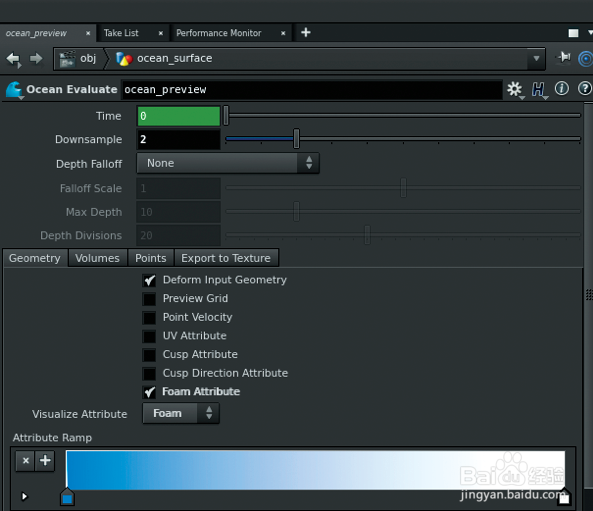
Task: Click the forward navigation arrow
Action: pyautogui.click(x=36, y=59)
